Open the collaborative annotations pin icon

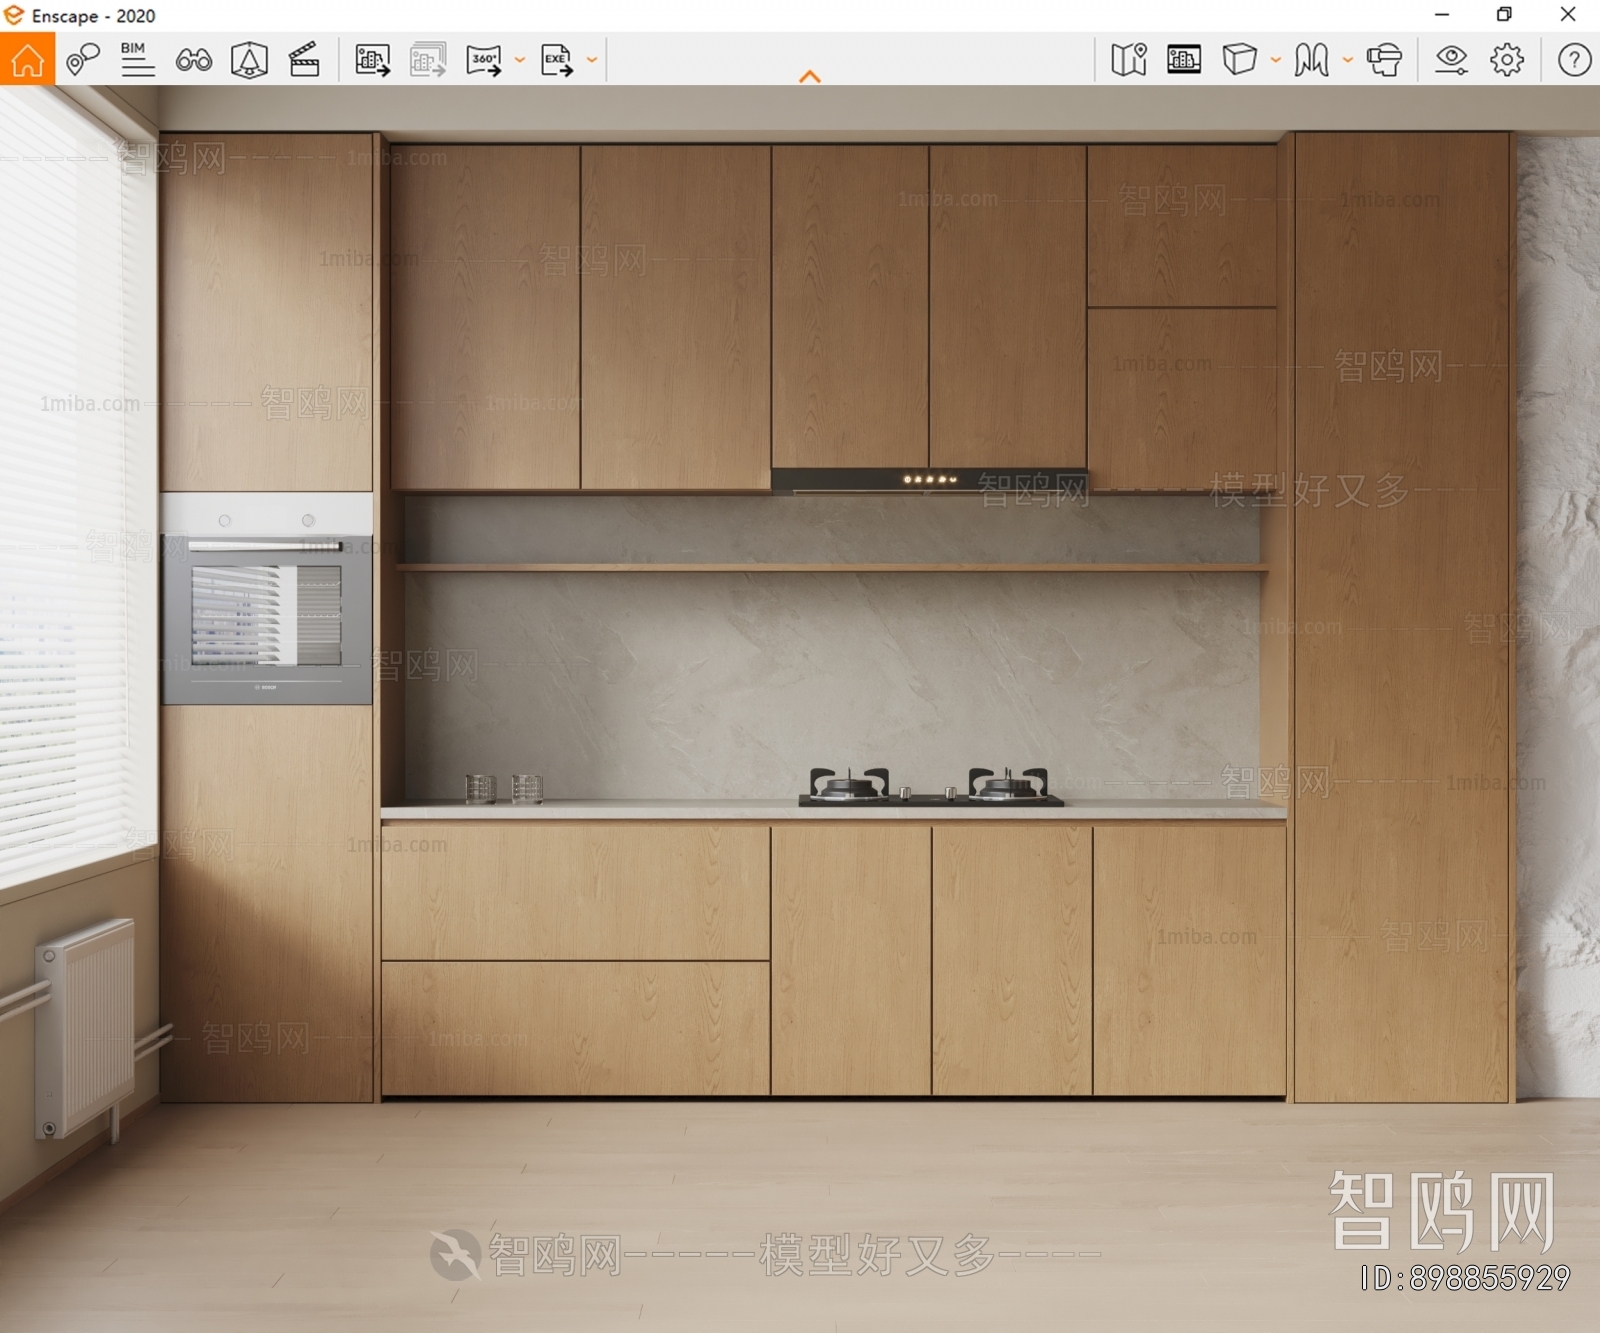coord(83,60)
